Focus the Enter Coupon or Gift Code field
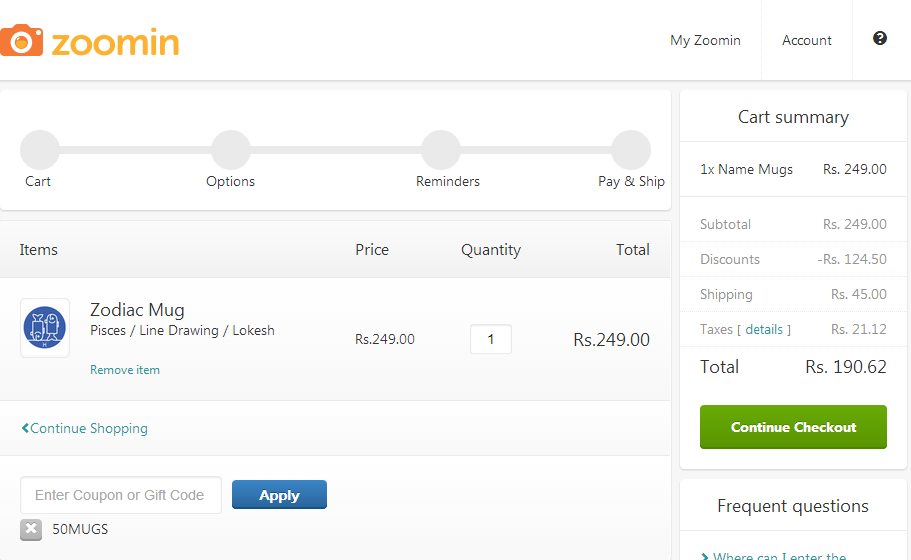This screenshot has height=560, width=911. tap(121, 495)
